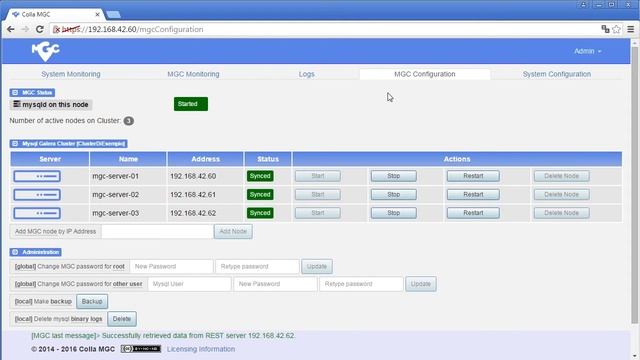Screen dimensions: 640x360
Task: Click Start for mgc-server-01
Action: coord(318,176)
